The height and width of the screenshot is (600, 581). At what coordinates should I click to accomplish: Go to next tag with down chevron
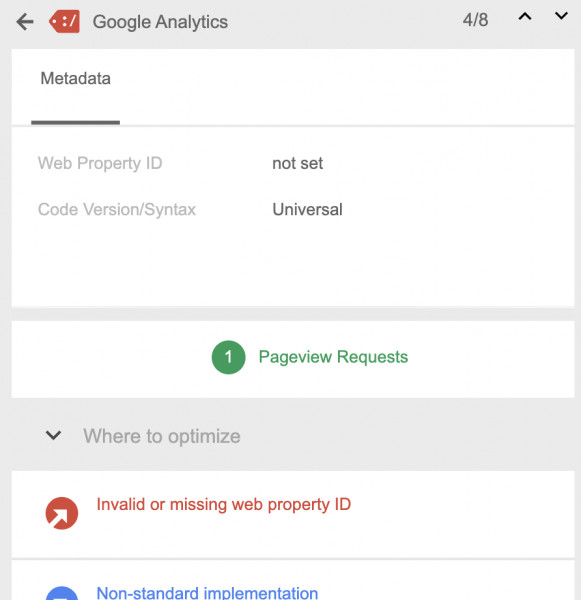[561, 16]
